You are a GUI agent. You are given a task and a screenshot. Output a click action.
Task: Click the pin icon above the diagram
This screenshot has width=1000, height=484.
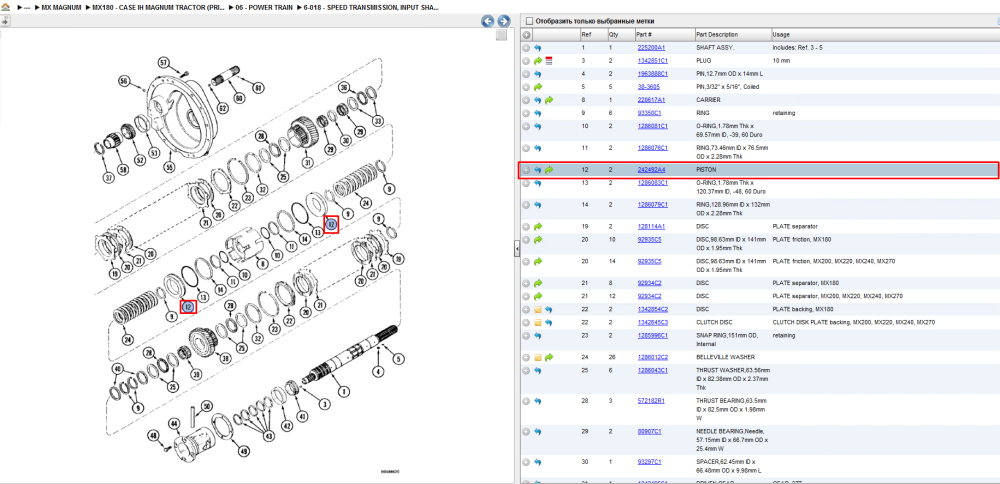(4, 21)
